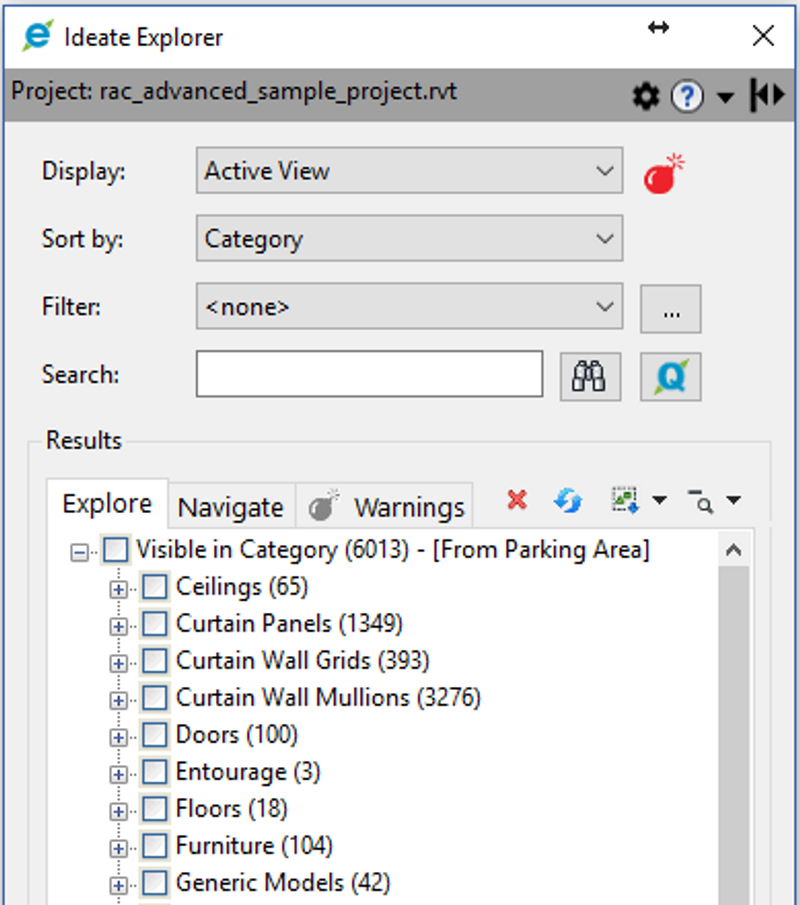Click the red X delete icon
The image size is (800, 905).
pos(517,500)
